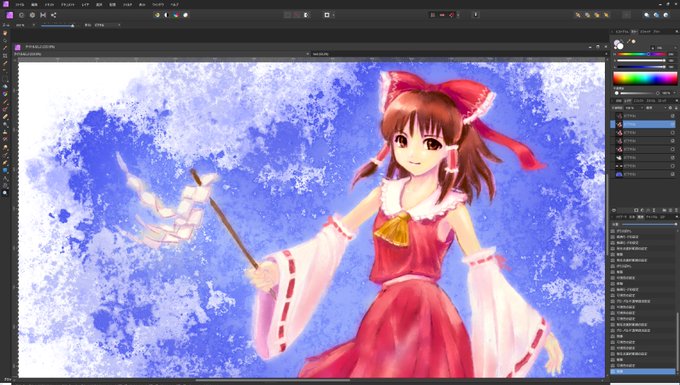Select the Crop tool in tools panel
The width and height of the screenshot is (680, 385).
click(5, 56)
